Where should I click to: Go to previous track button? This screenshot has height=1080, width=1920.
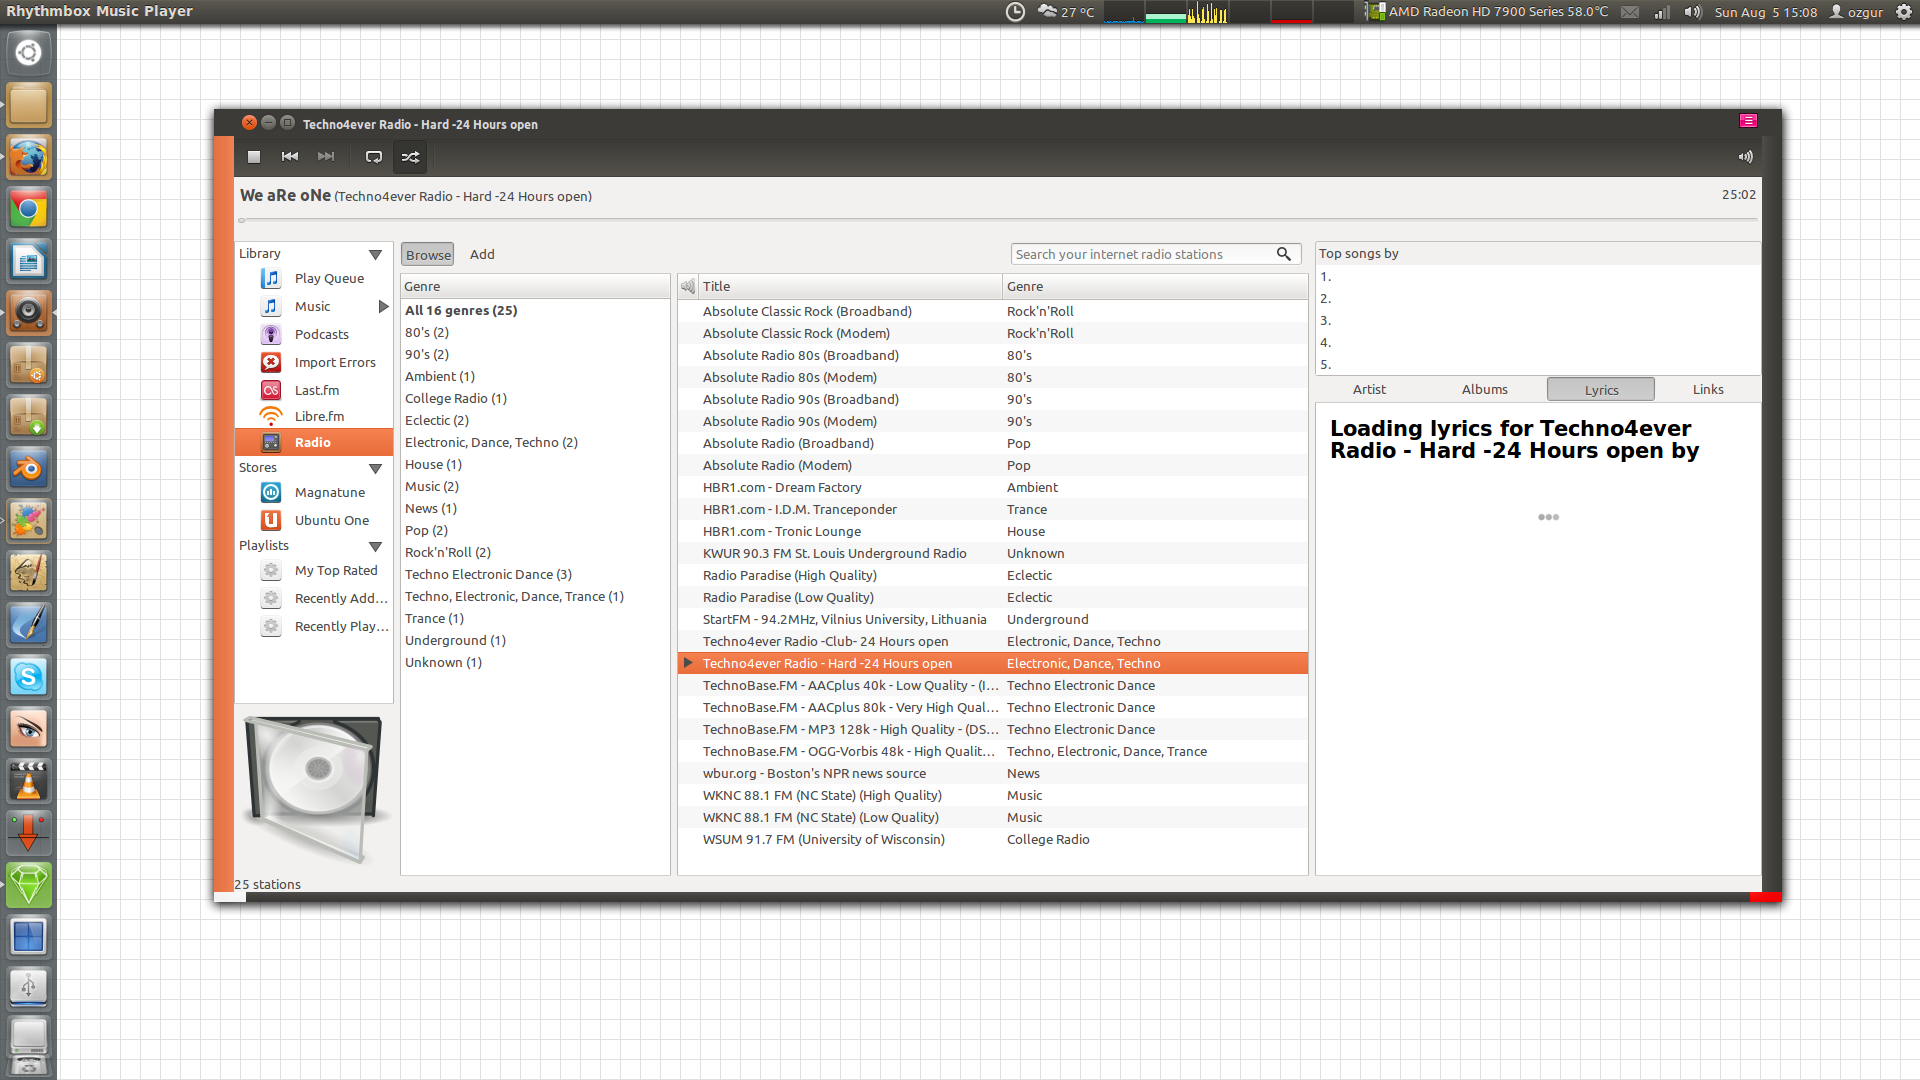coord(290,157)
